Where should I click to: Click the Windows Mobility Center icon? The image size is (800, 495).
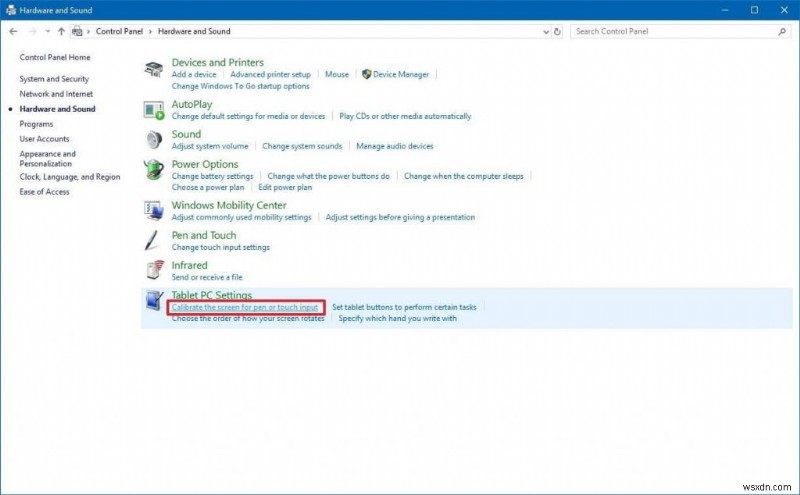(154, 210)
